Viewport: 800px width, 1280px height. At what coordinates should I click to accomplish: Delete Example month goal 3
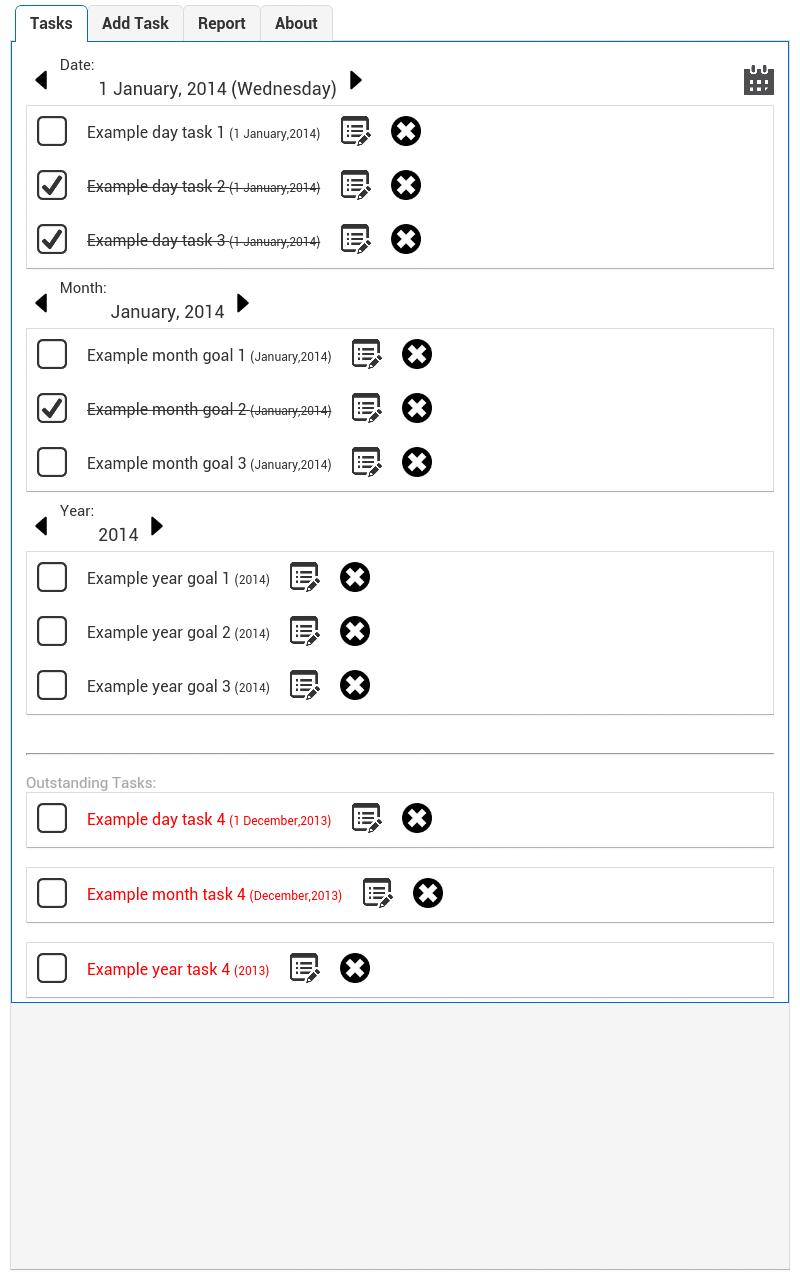[x=417, y=462]
